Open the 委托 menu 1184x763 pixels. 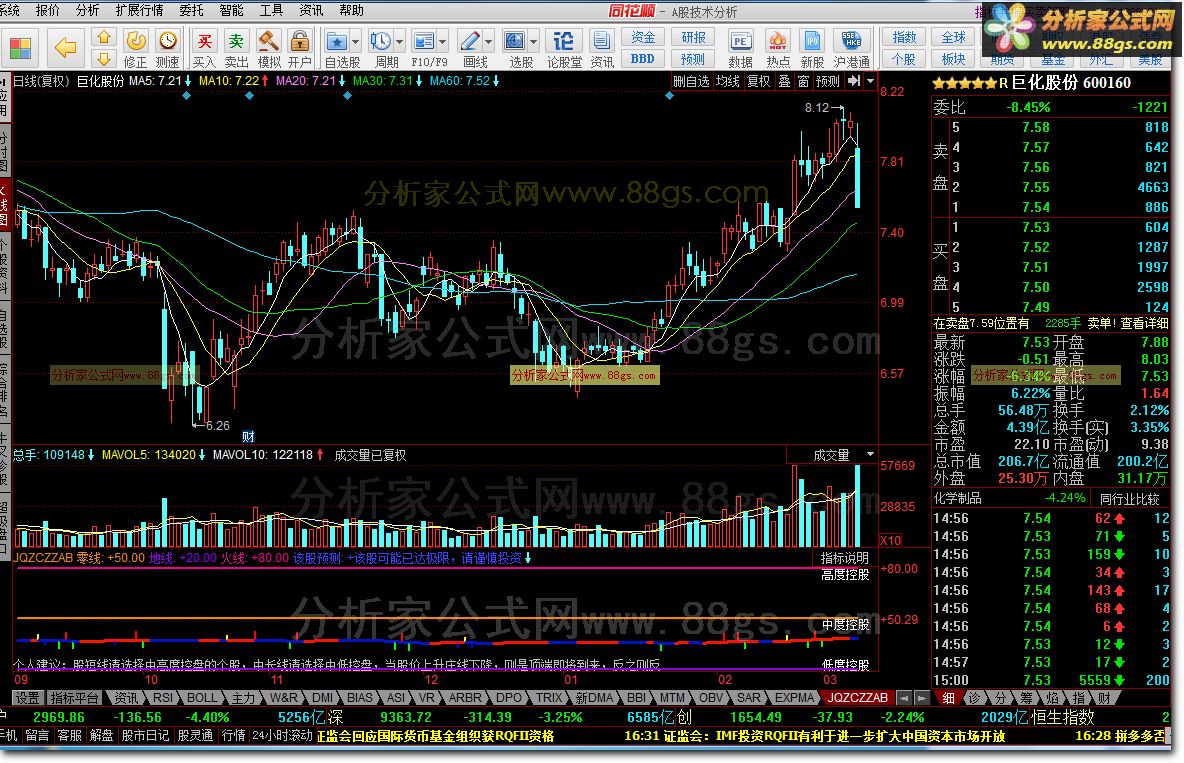pyautogui.click(x=192, y=11)
